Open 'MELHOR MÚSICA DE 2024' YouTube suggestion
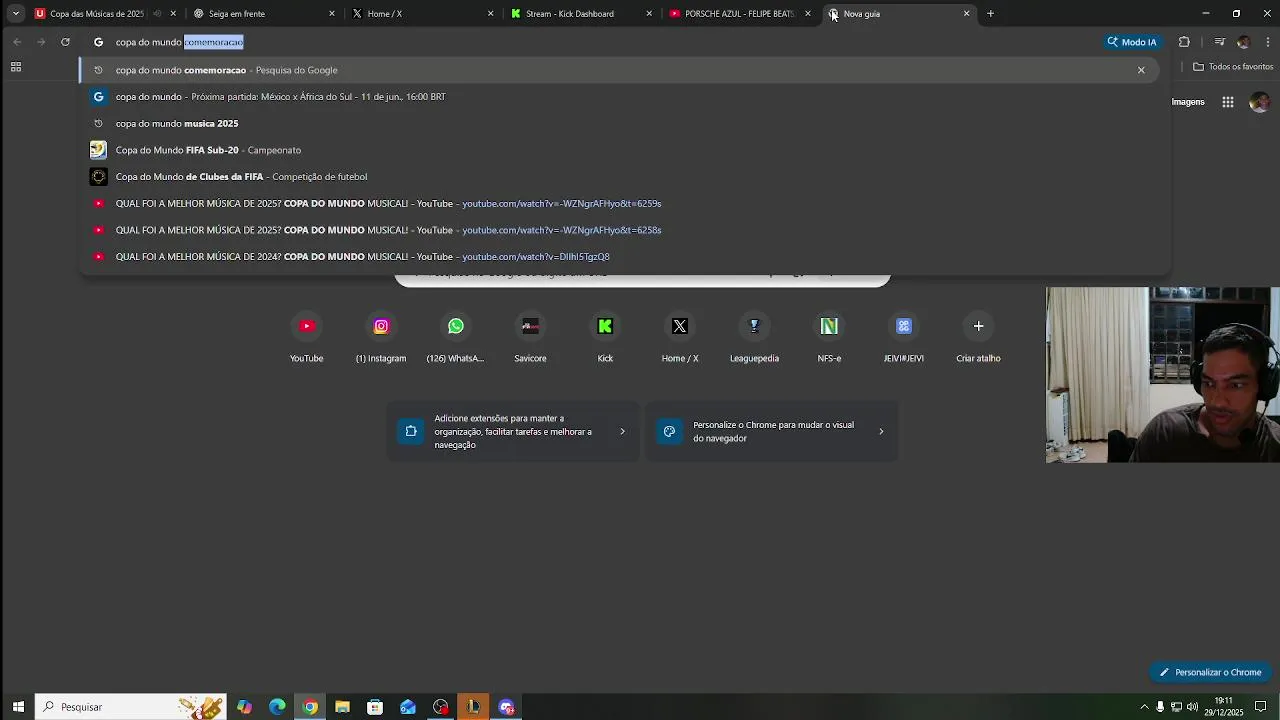 620,257
